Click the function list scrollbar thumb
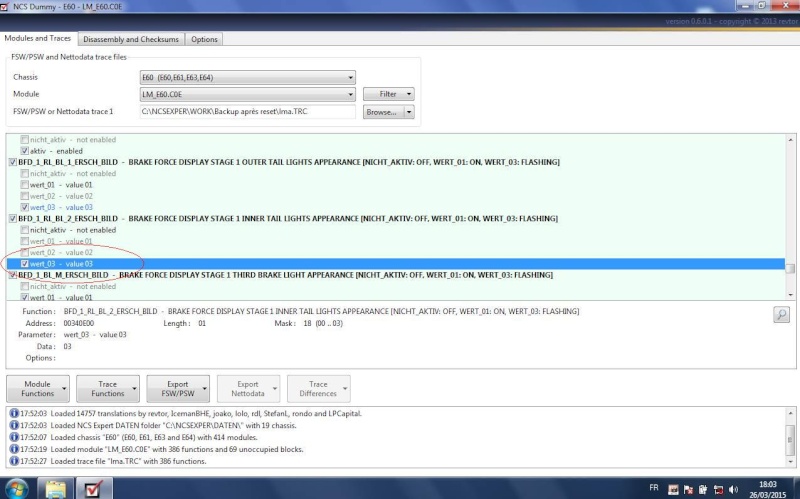 point(790,268)
